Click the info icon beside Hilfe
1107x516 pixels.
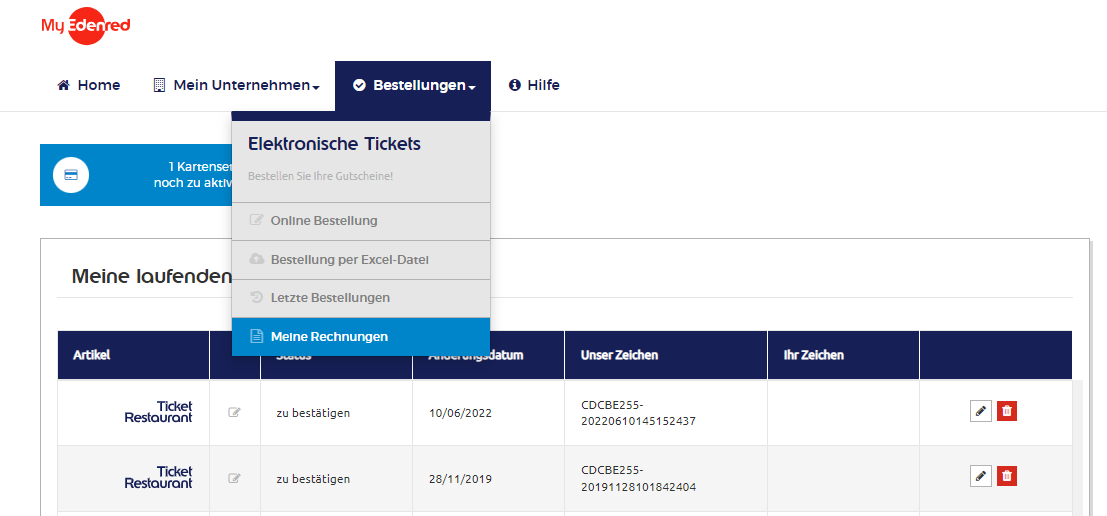point(515,85)
